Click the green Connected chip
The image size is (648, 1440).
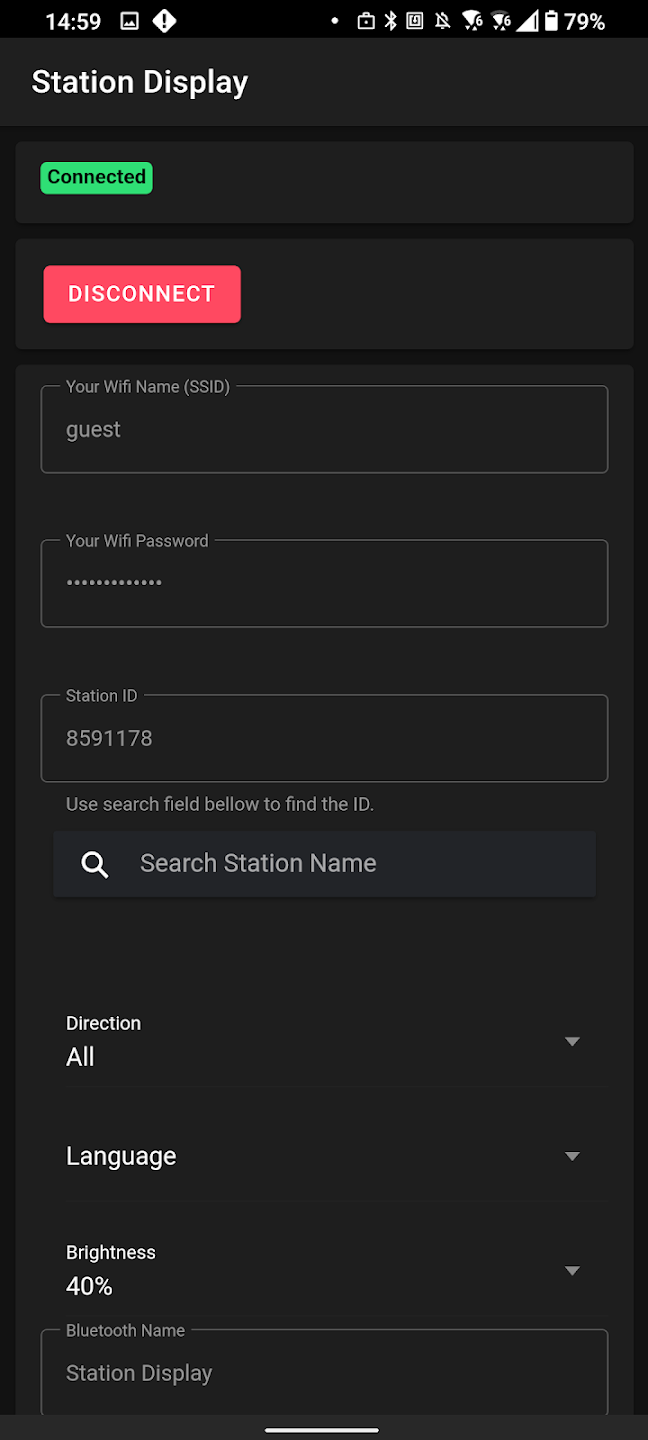tap(96, 177)
